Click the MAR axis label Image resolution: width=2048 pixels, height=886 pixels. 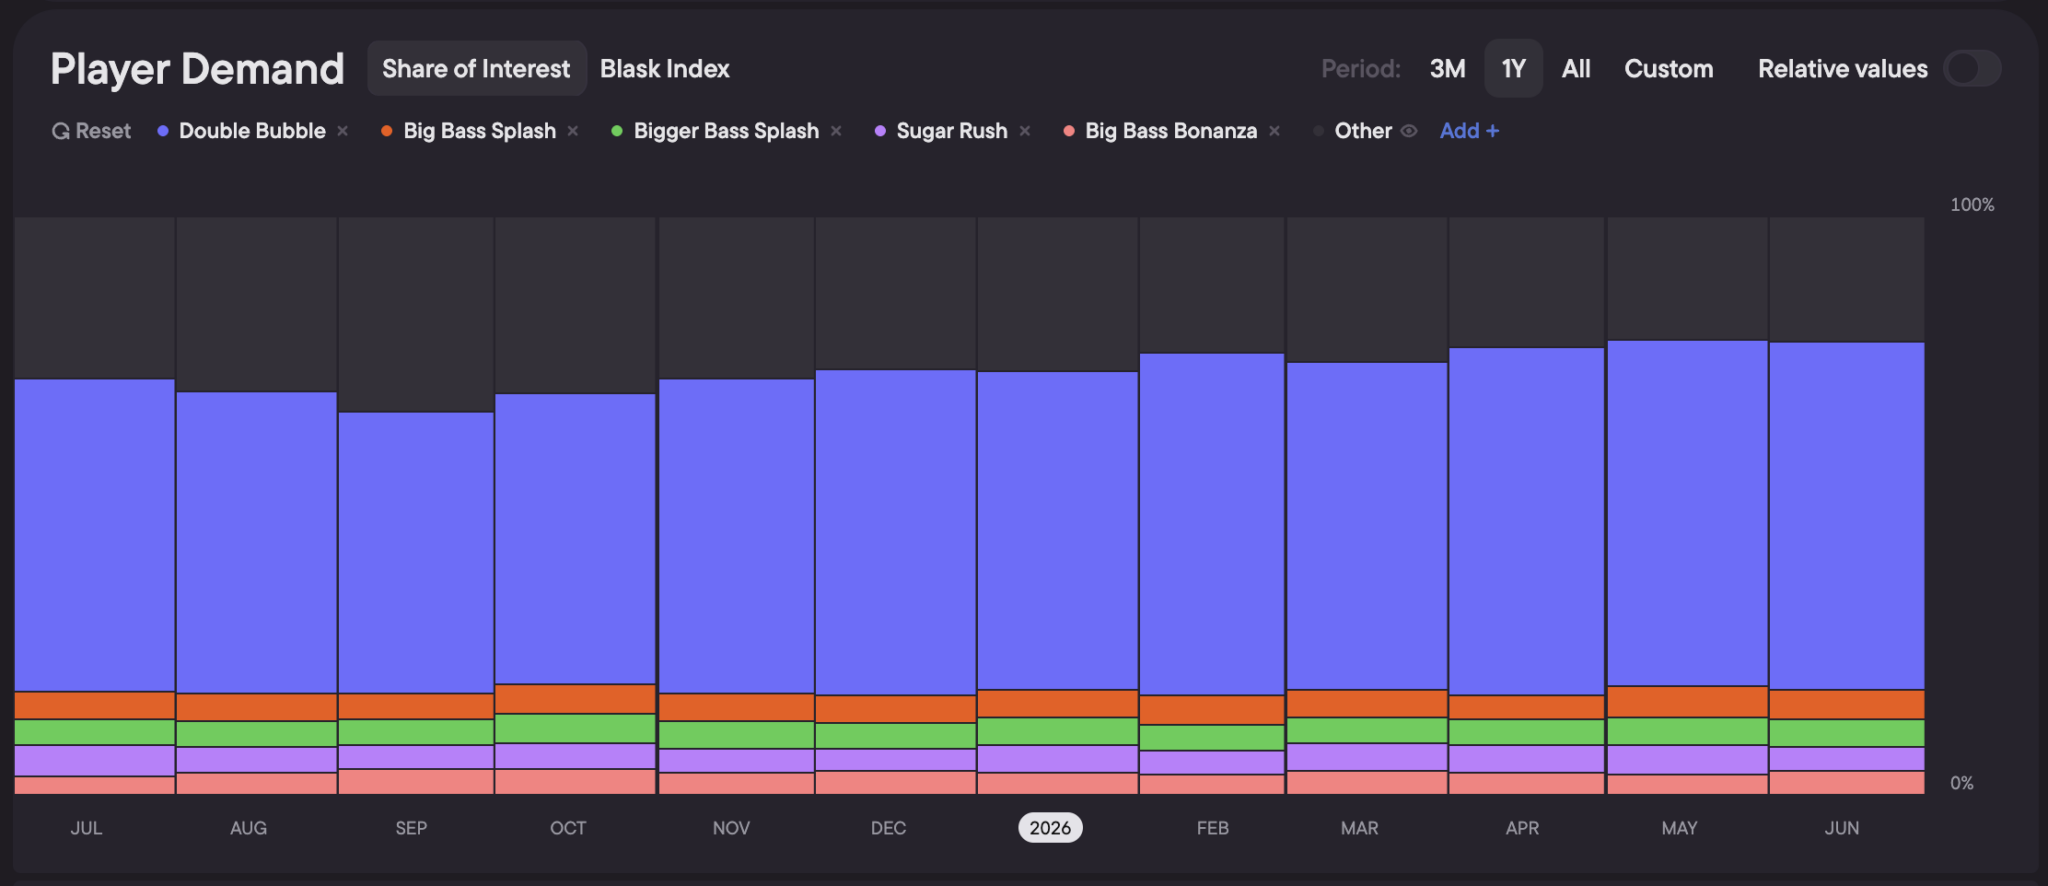click(x=1359, y=828)
